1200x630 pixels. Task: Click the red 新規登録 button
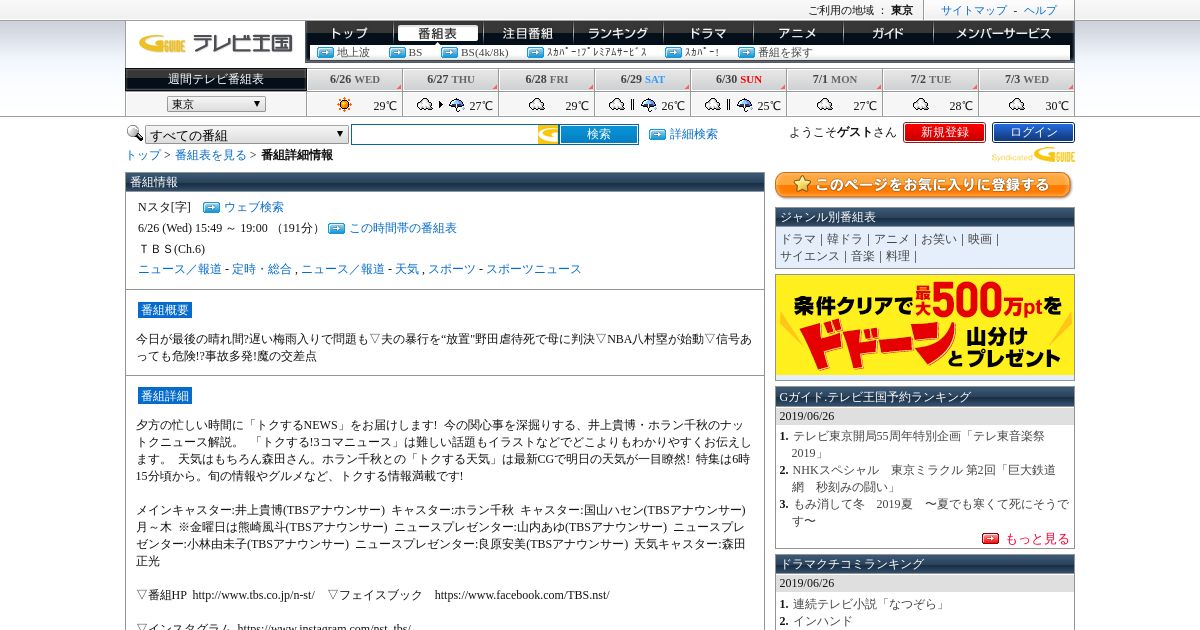pos(944,132)
